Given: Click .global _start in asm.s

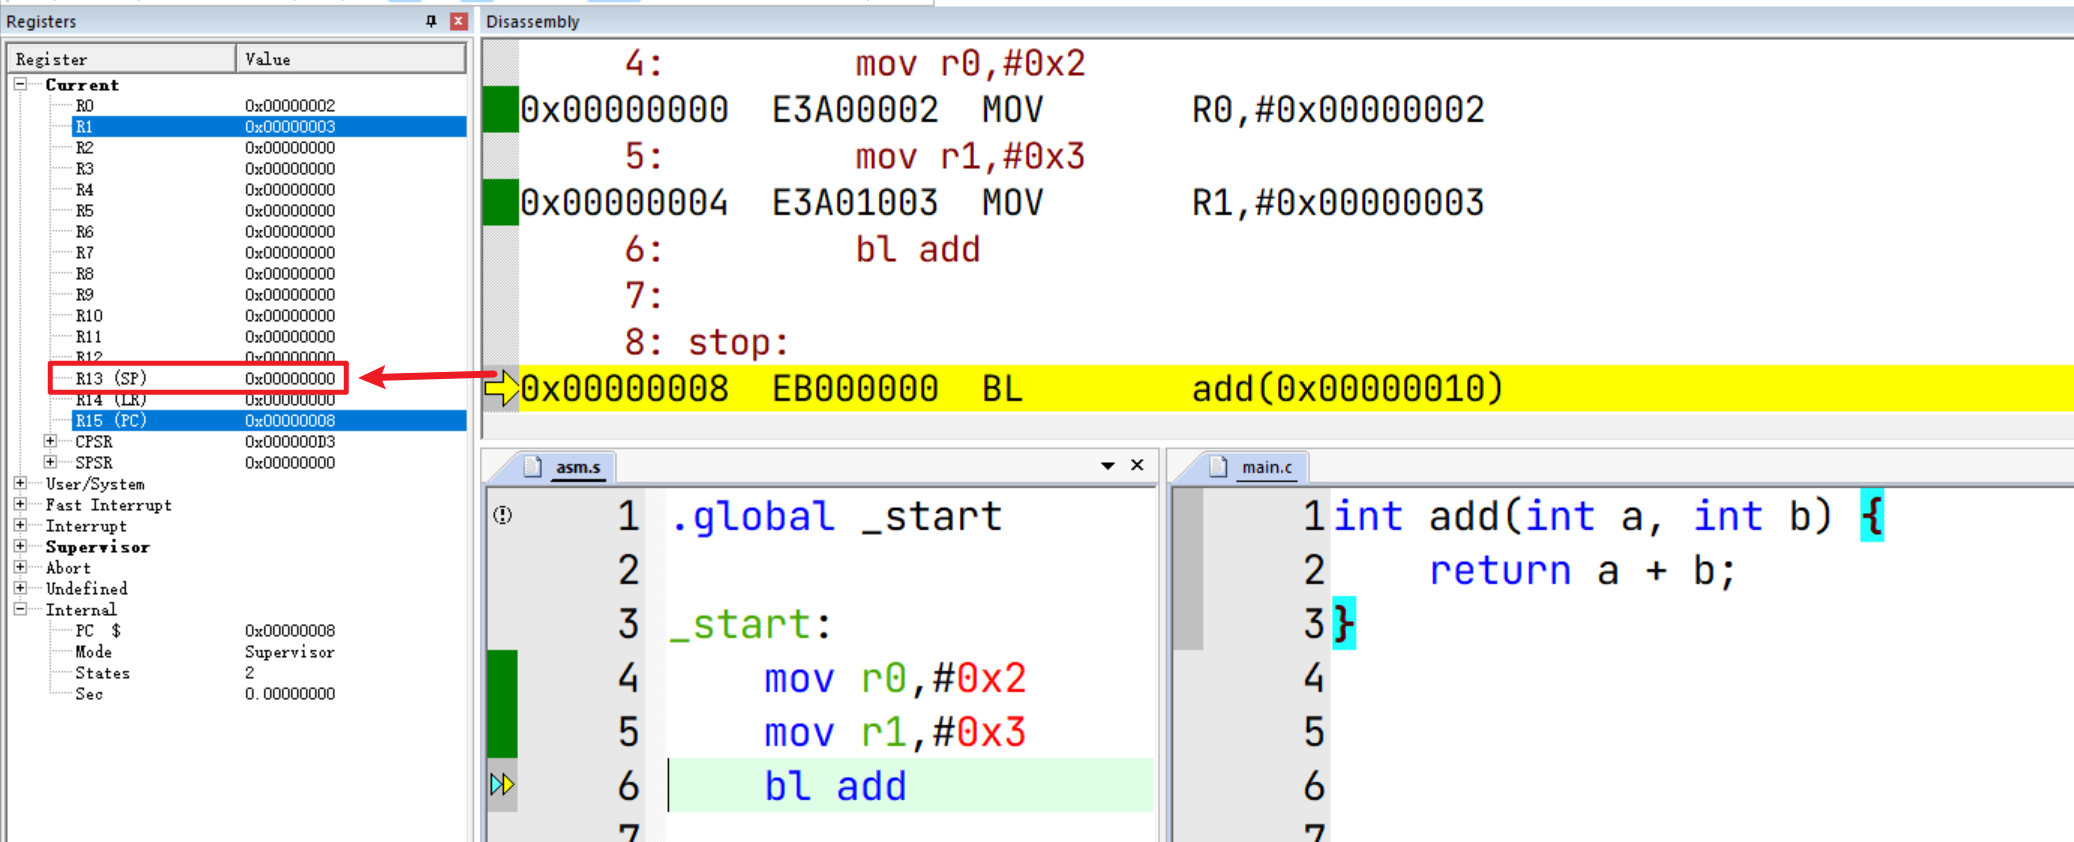Looking at the screenshot, I should tap(836, 517).
